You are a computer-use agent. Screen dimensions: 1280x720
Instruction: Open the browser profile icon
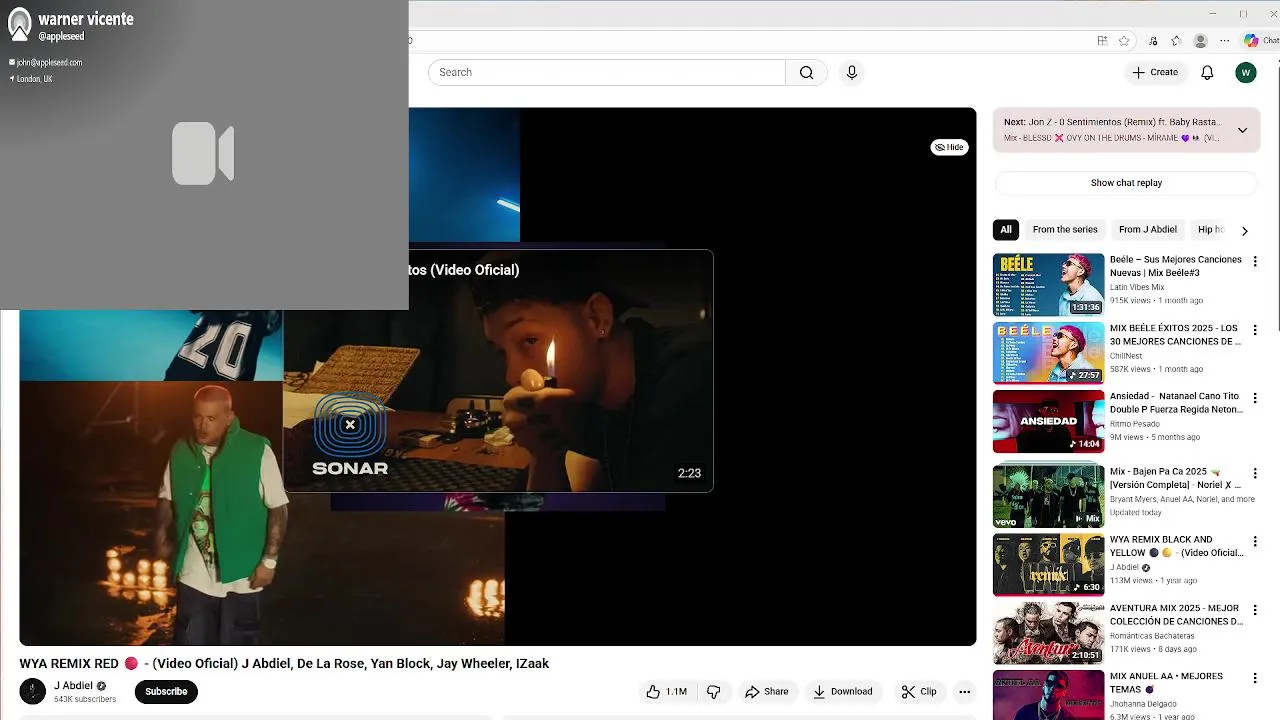click(x=1200, y=41)
